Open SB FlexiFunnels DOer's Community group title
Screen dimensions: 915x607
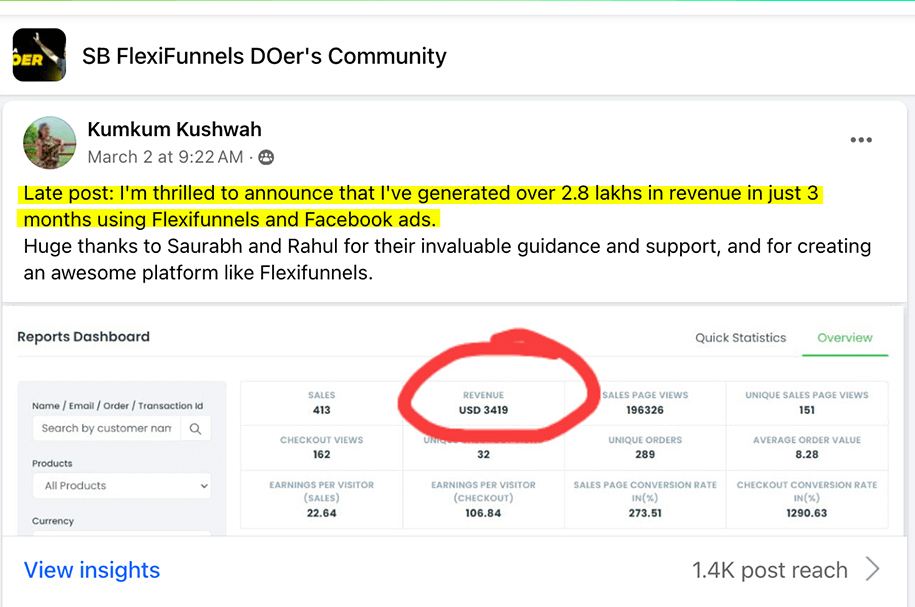coord(264,56)
